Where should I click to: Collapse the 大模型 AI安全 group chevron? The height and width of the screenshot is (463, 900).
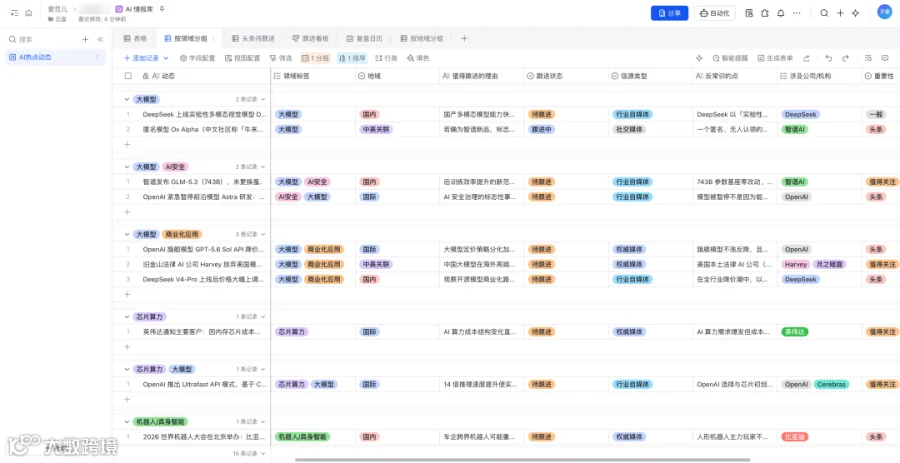click(127, 167)
